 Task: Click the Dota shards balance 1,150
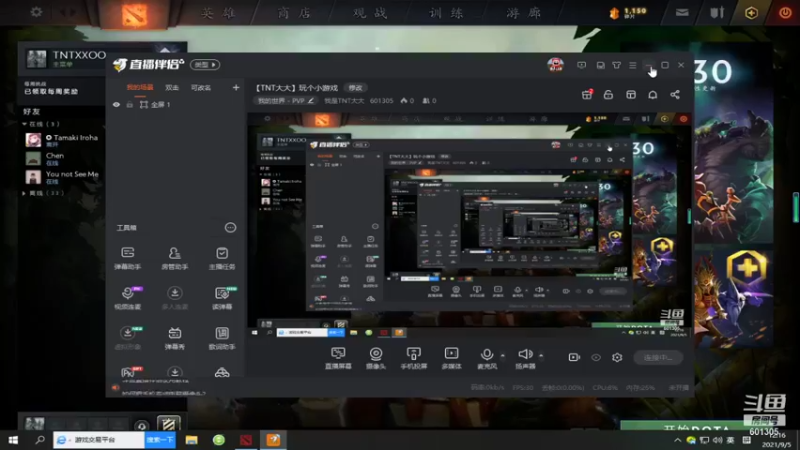tap(629, 12)
